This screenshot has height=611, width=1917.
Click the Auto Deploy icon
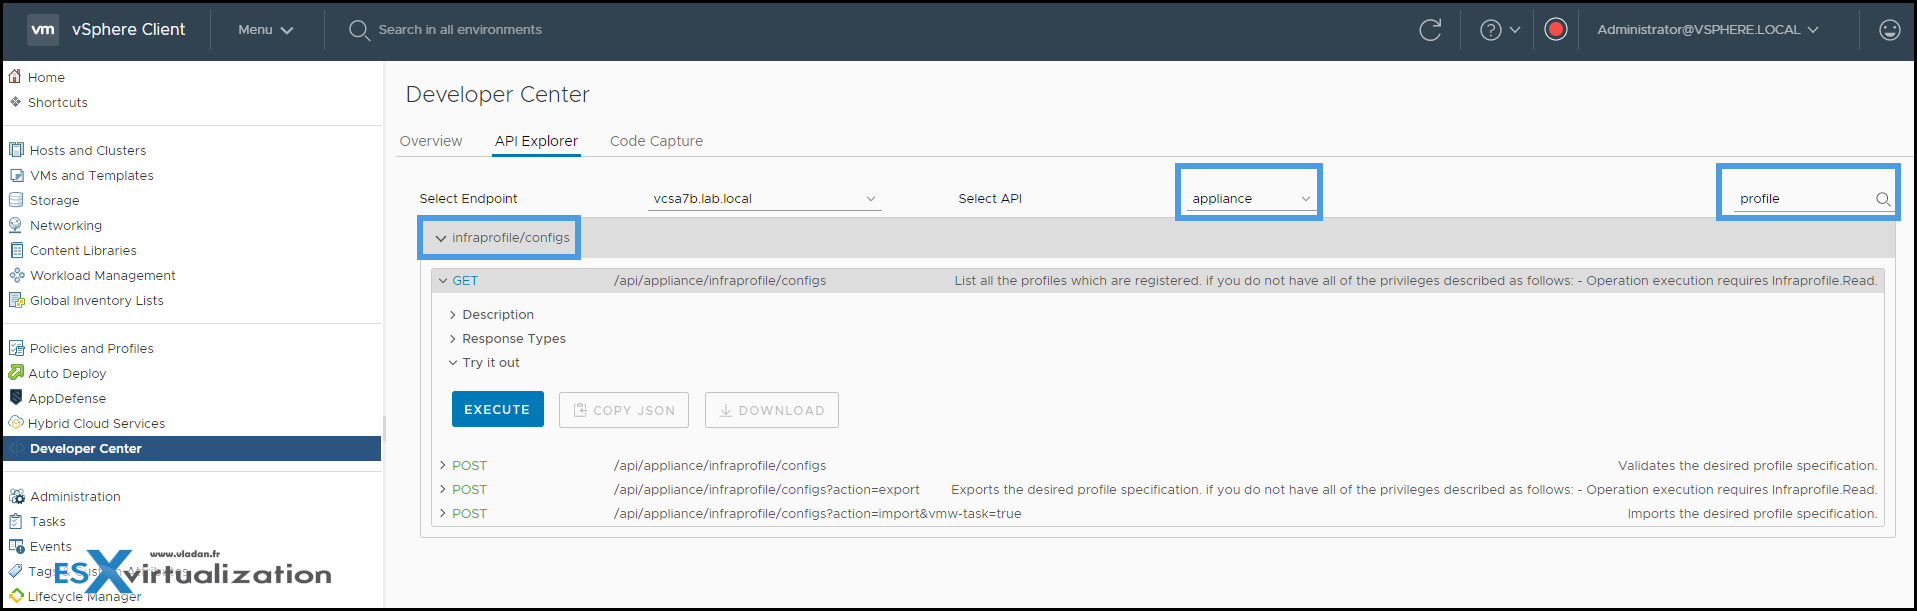(x=16, y=372)
